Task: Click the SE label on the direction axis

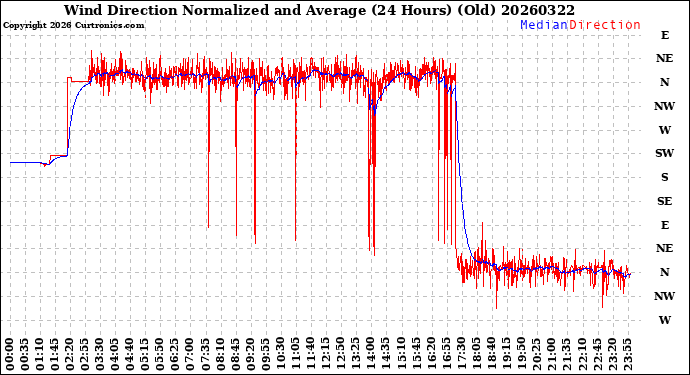Action: click(664, 201)
